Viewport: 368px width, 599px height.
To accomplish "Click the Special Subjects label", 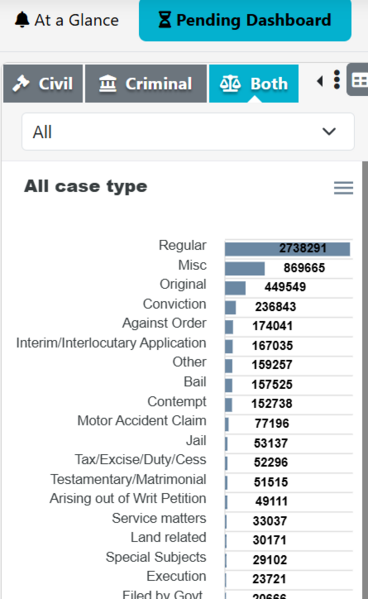I will click(156, 557).
